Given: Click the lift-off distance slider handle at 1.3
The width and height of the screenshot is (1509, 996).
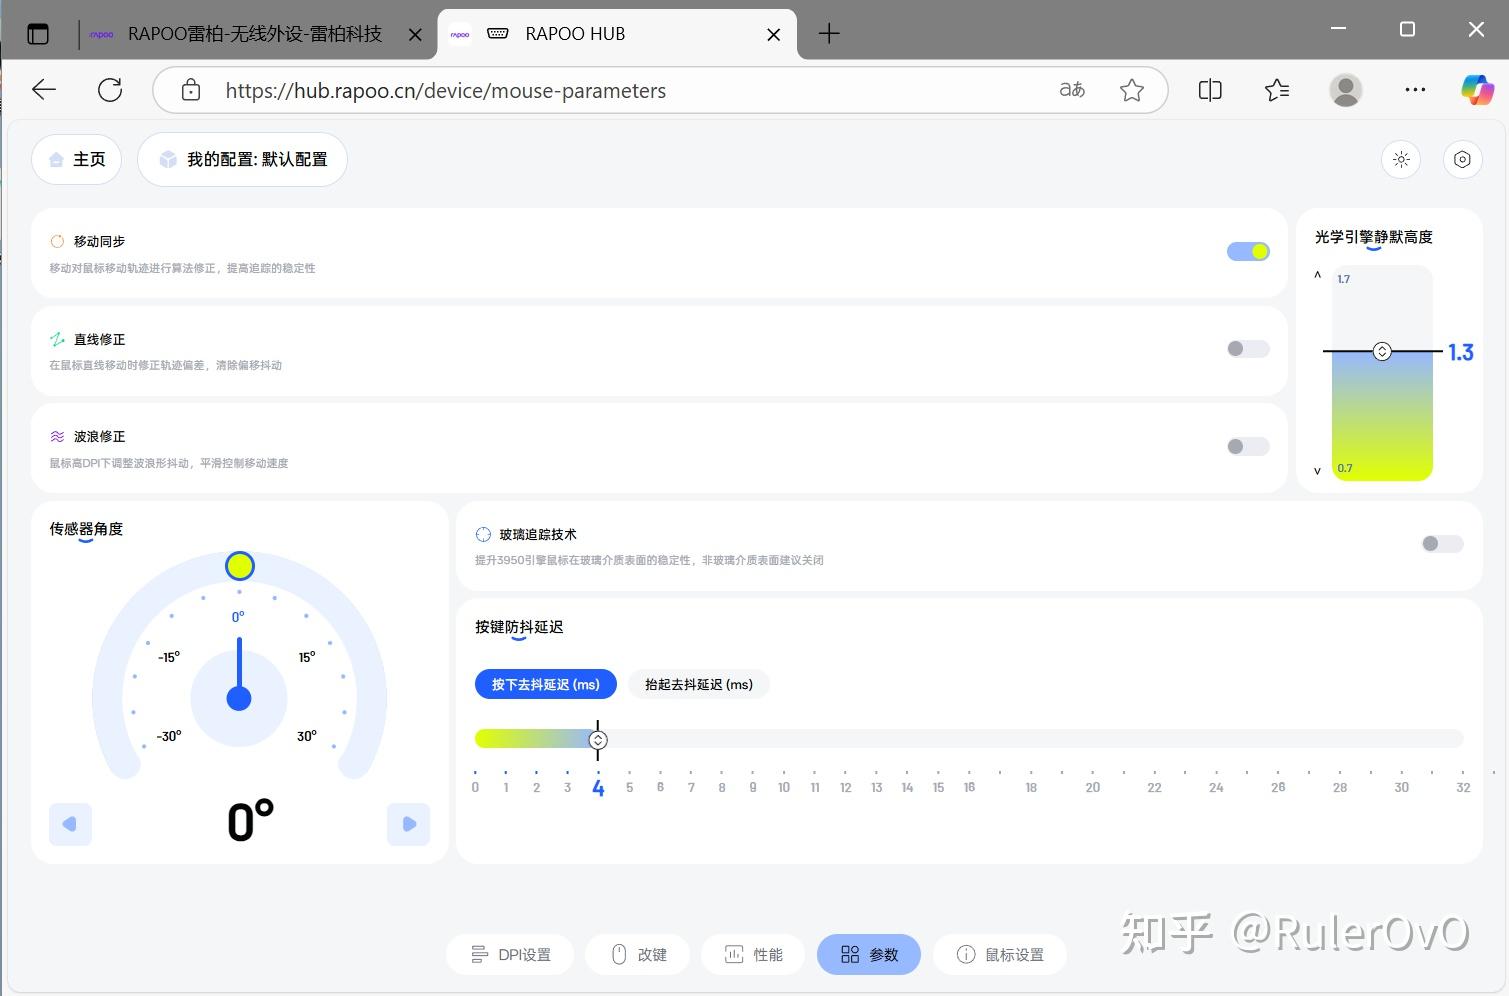Looking at the screenshot, I should click(1382, 351).
